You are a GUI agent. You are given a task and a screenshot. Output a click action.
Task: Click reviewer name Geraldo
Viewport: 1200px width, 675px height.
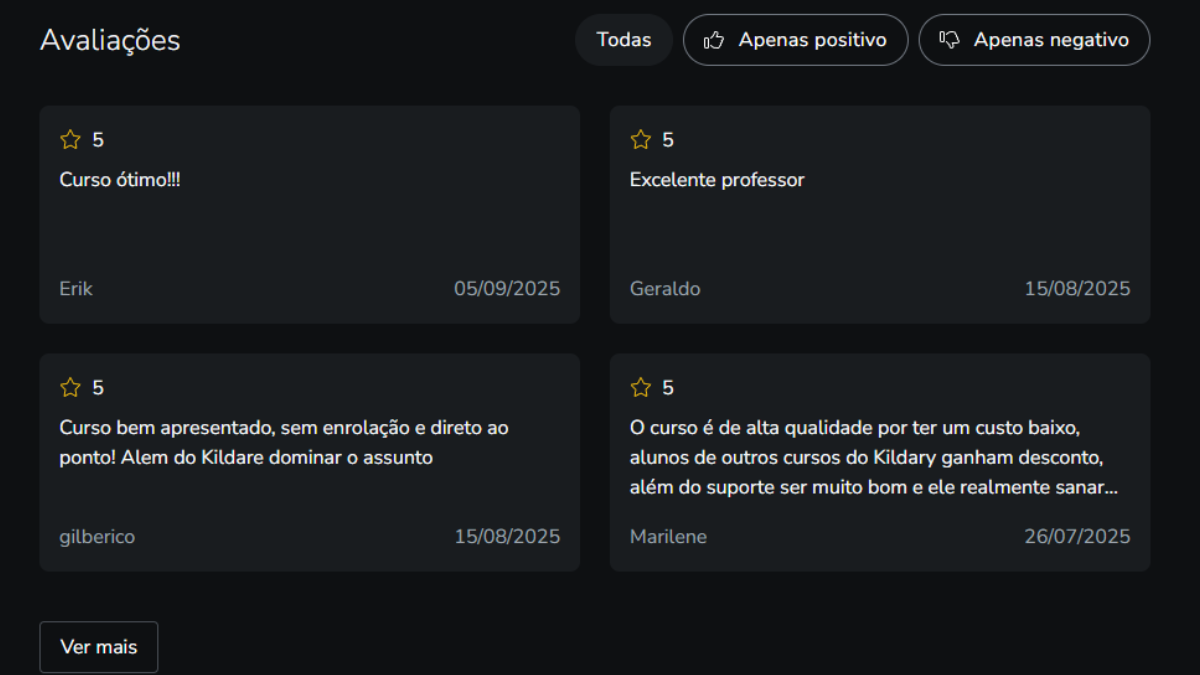coord(665,289)
